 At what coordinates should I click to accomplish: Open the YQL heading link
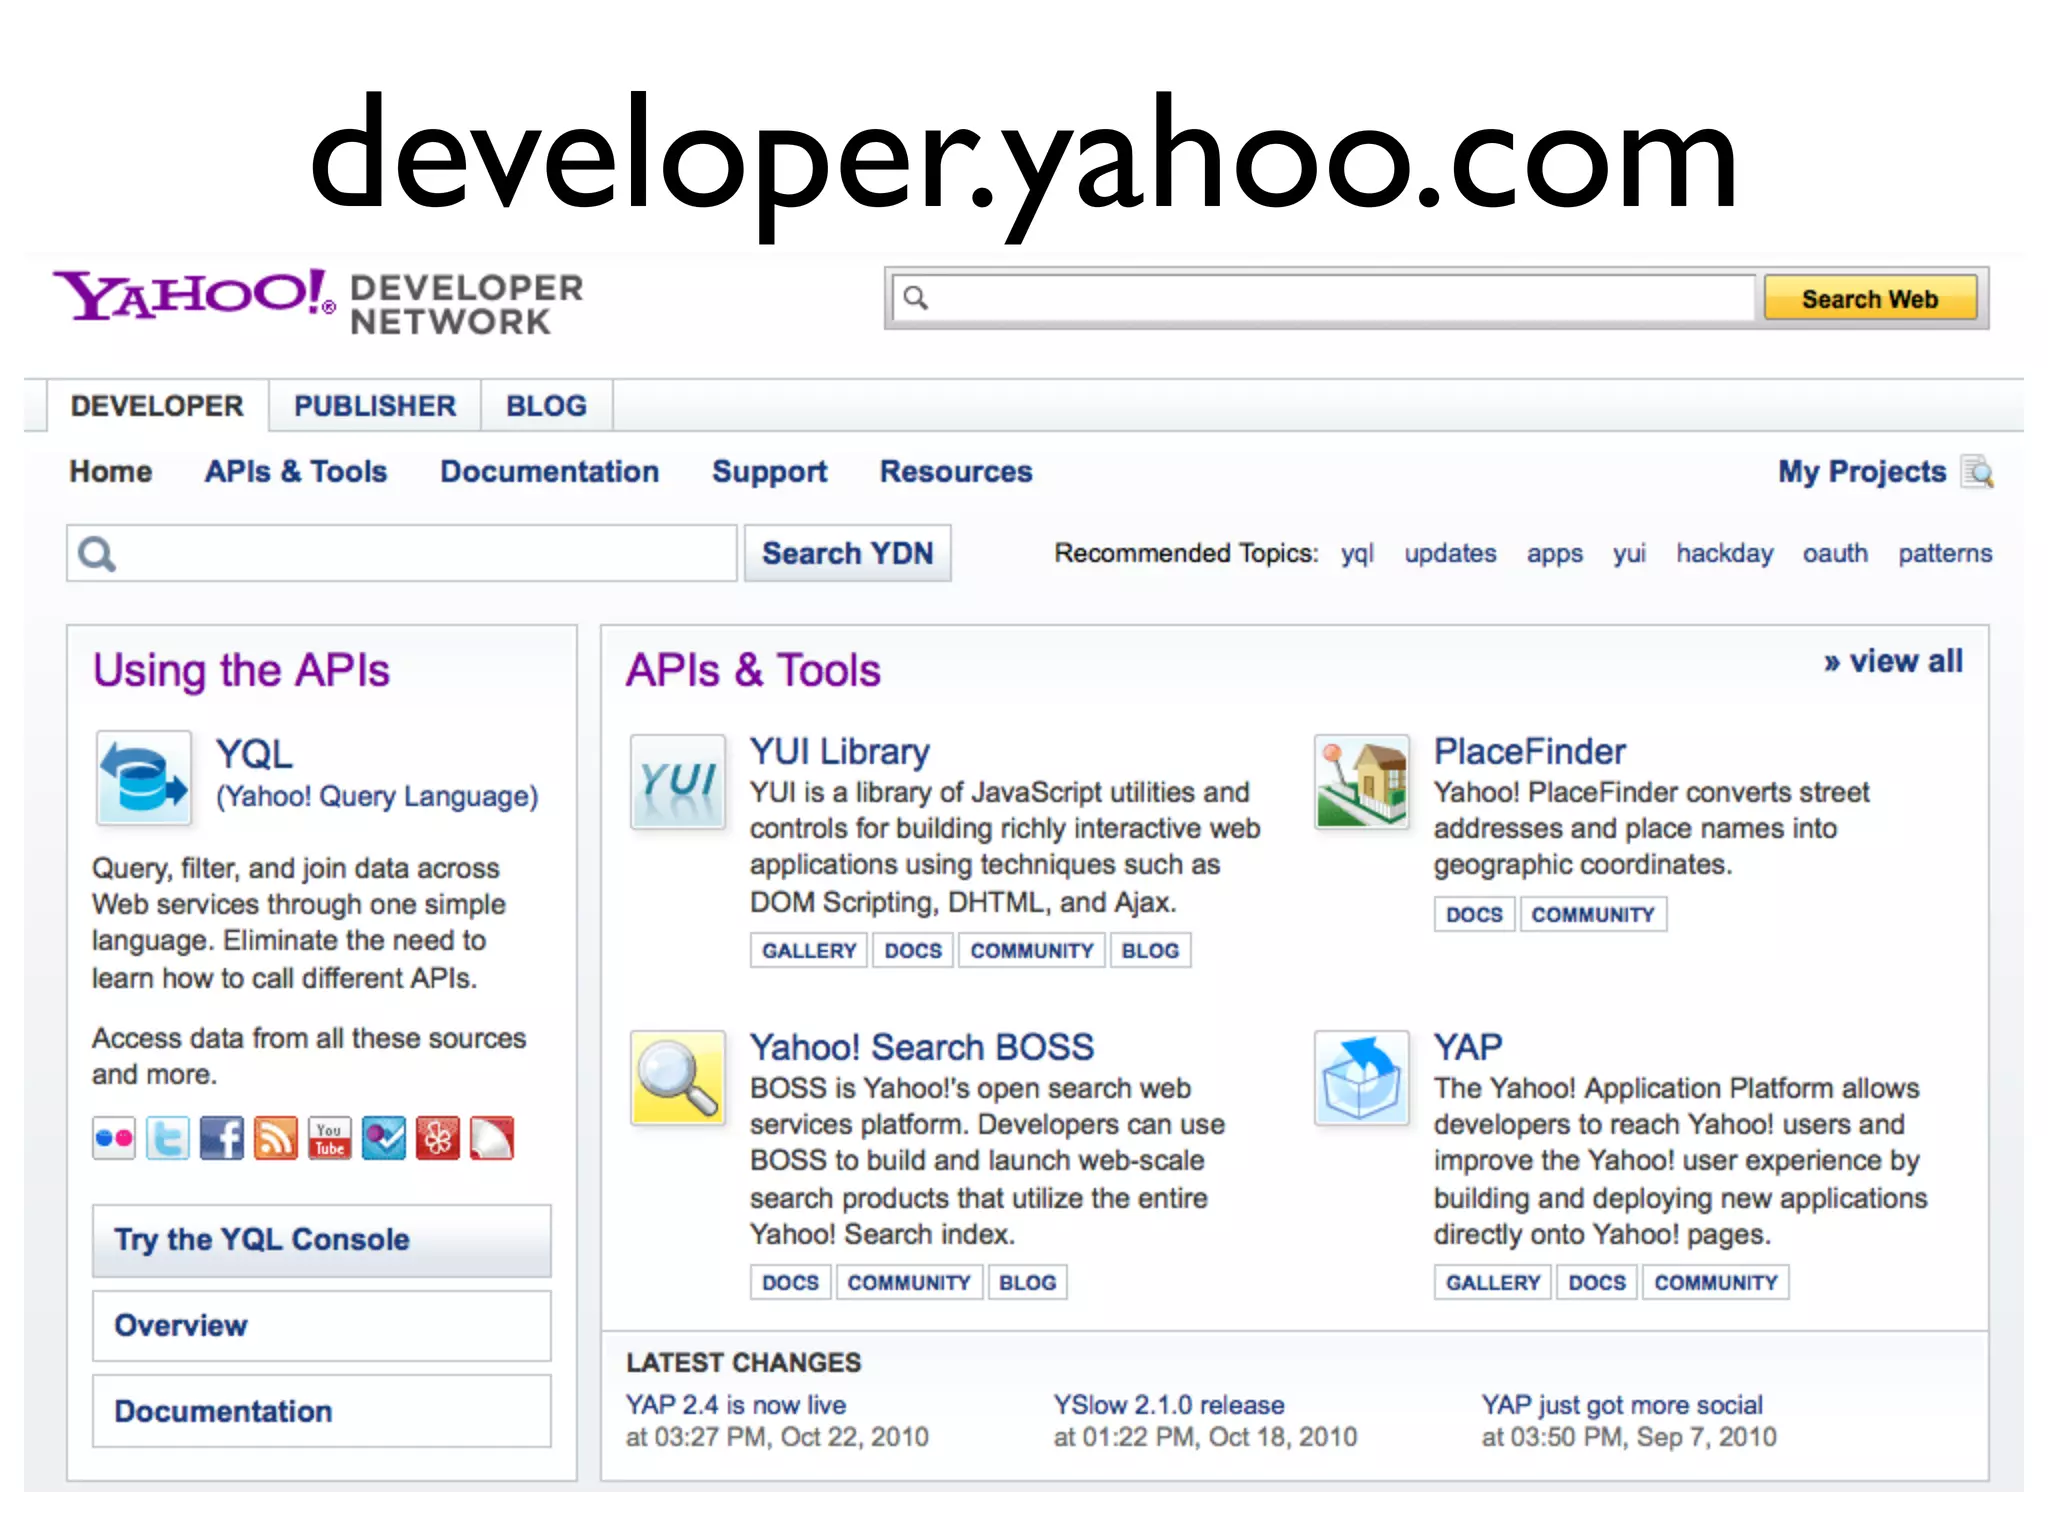255,754
